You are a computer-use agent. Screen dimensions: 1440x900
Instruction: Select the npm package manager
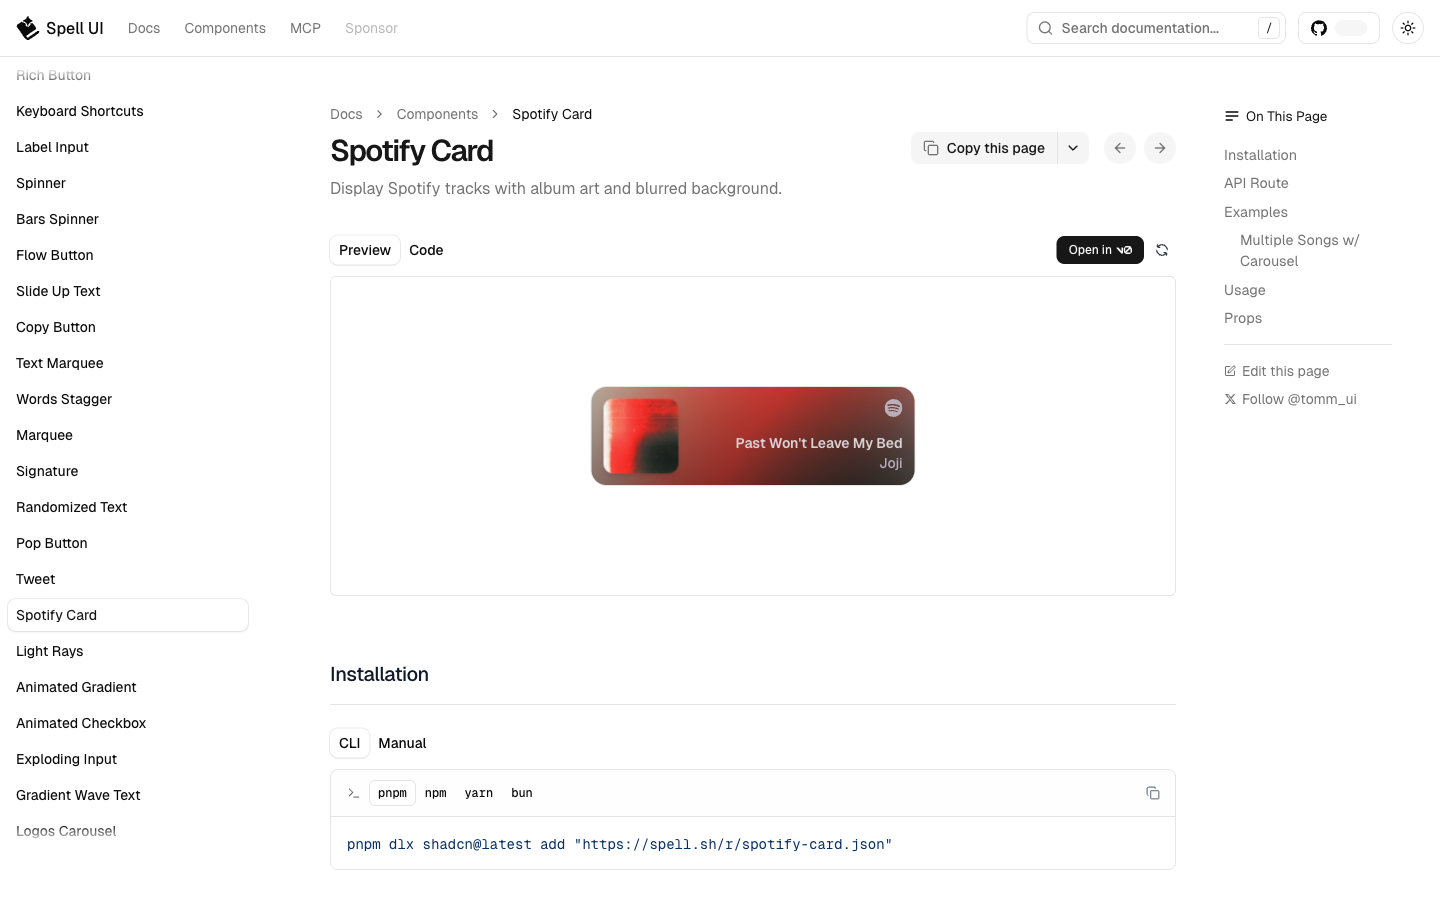coord(435,792)
